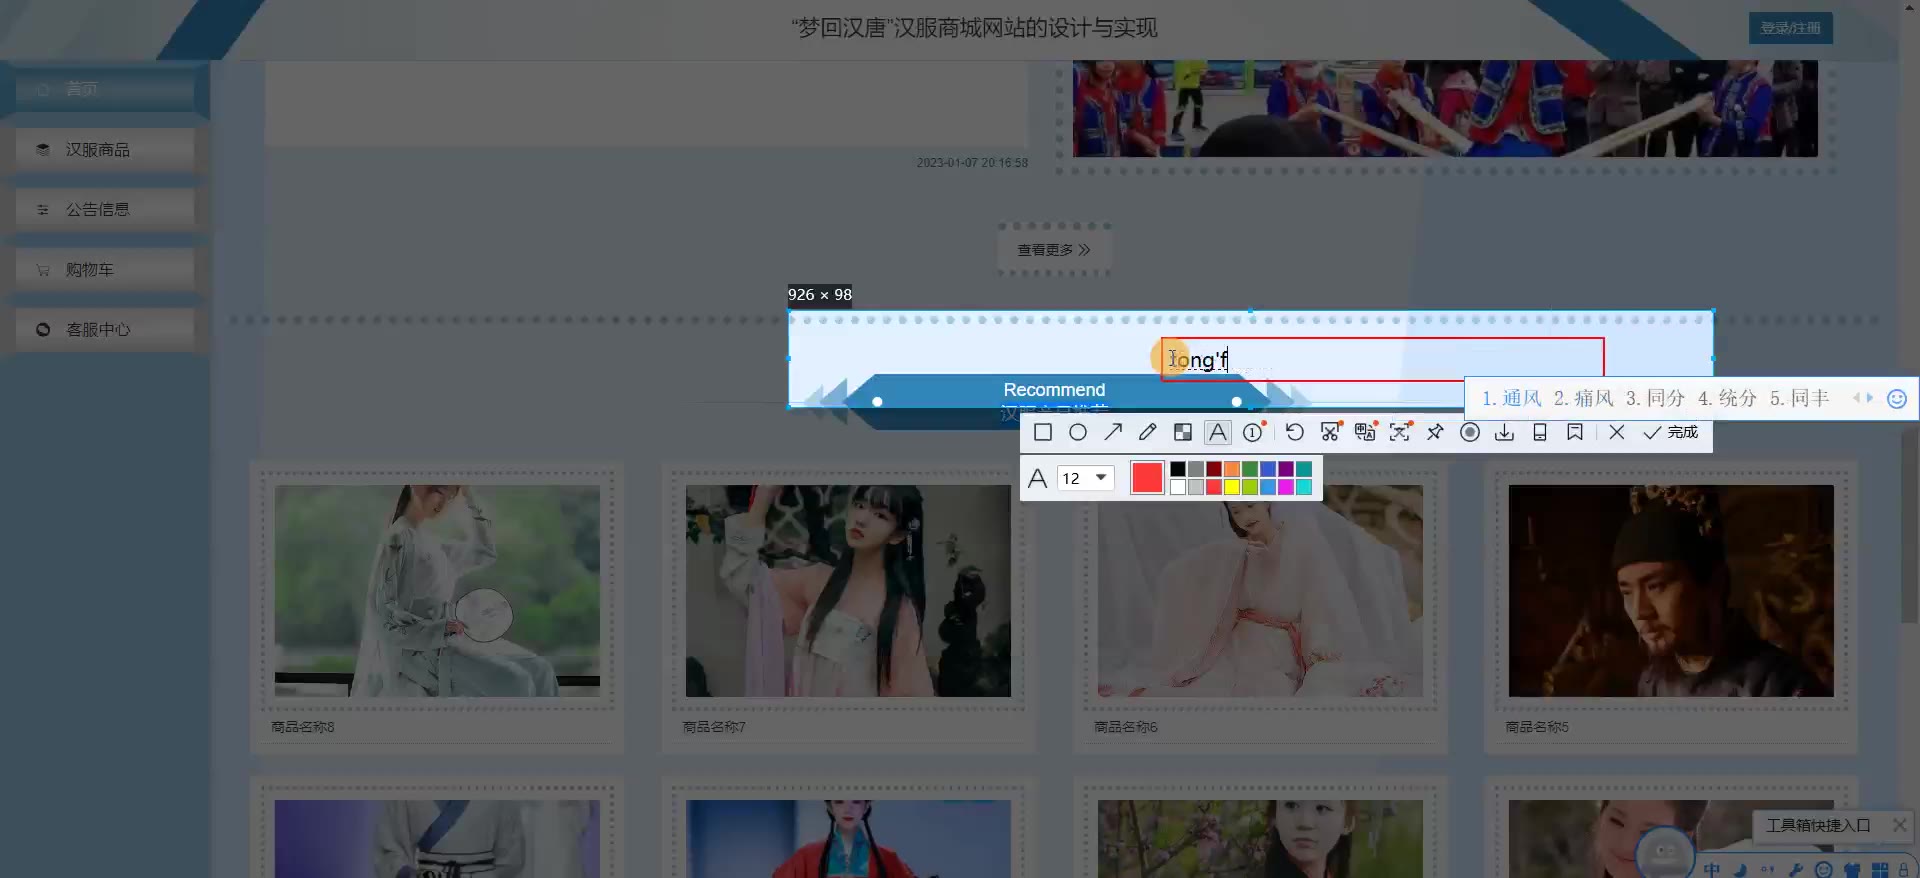Image resolution: width=1920 pixels, height=878 pixels.
Task: Choose IME candidate 5 同丰
Action: [1799, 398]
